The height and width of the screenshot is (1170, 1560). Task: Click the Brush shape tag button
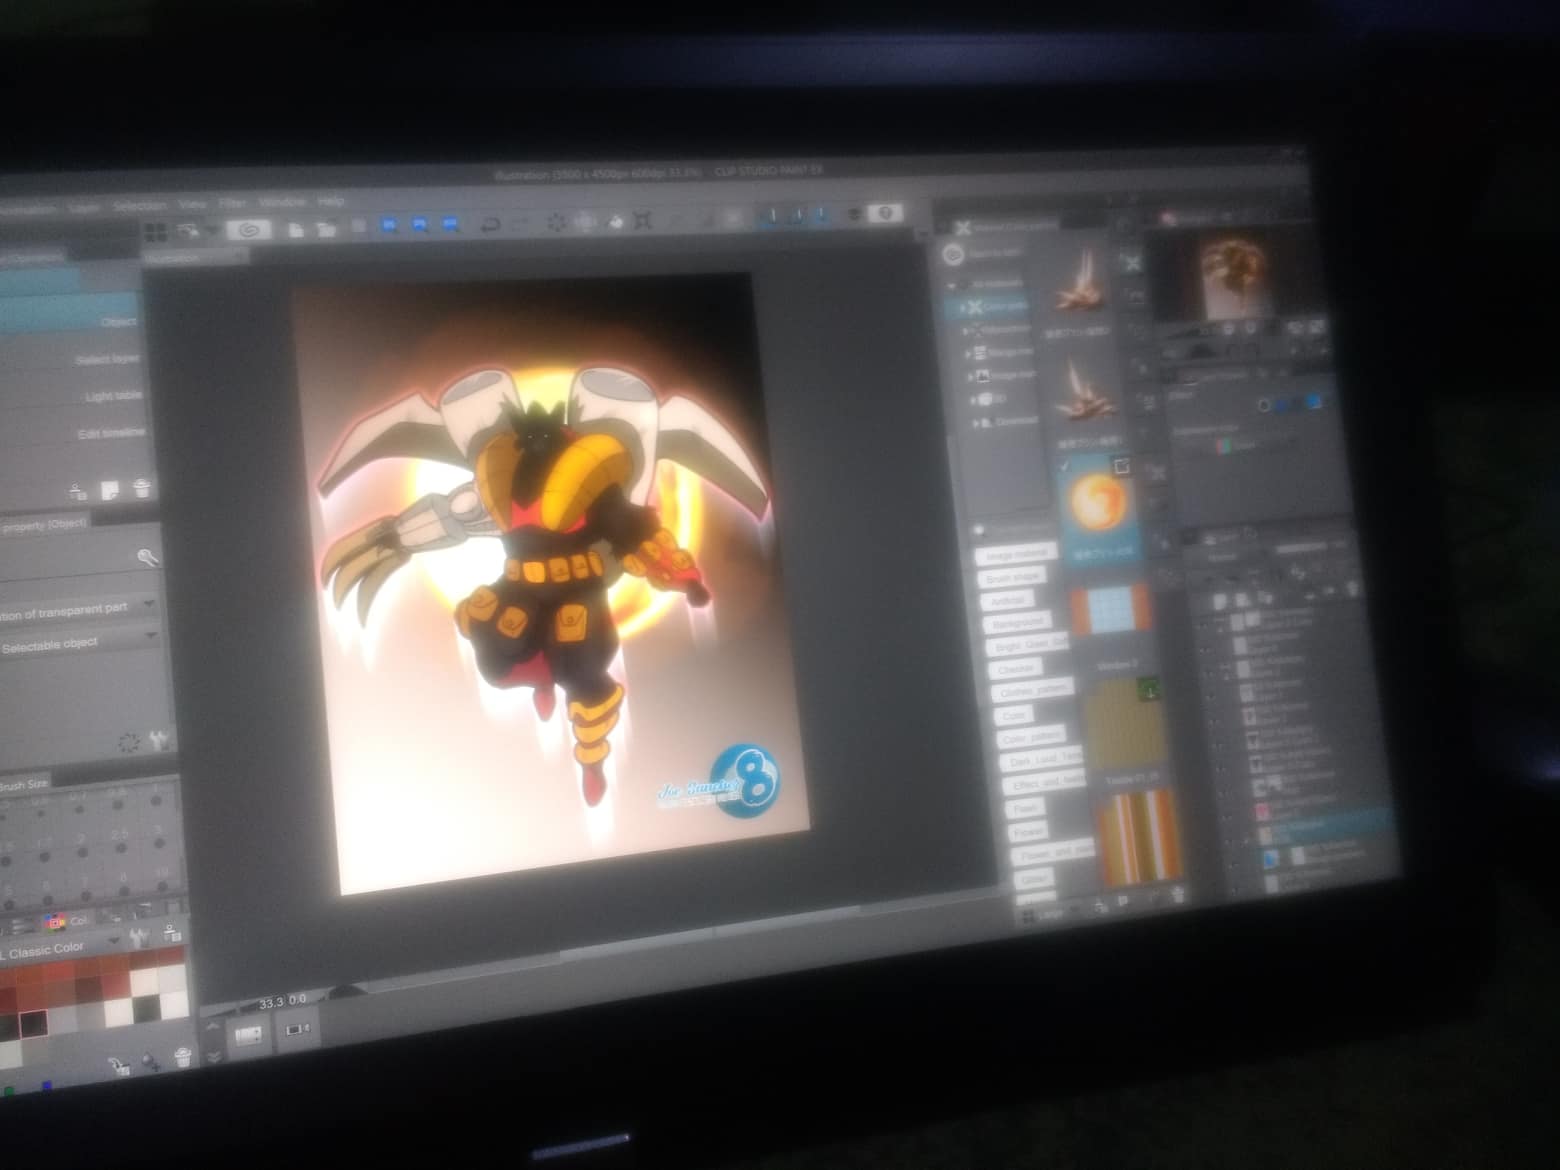coord(1013,577)
